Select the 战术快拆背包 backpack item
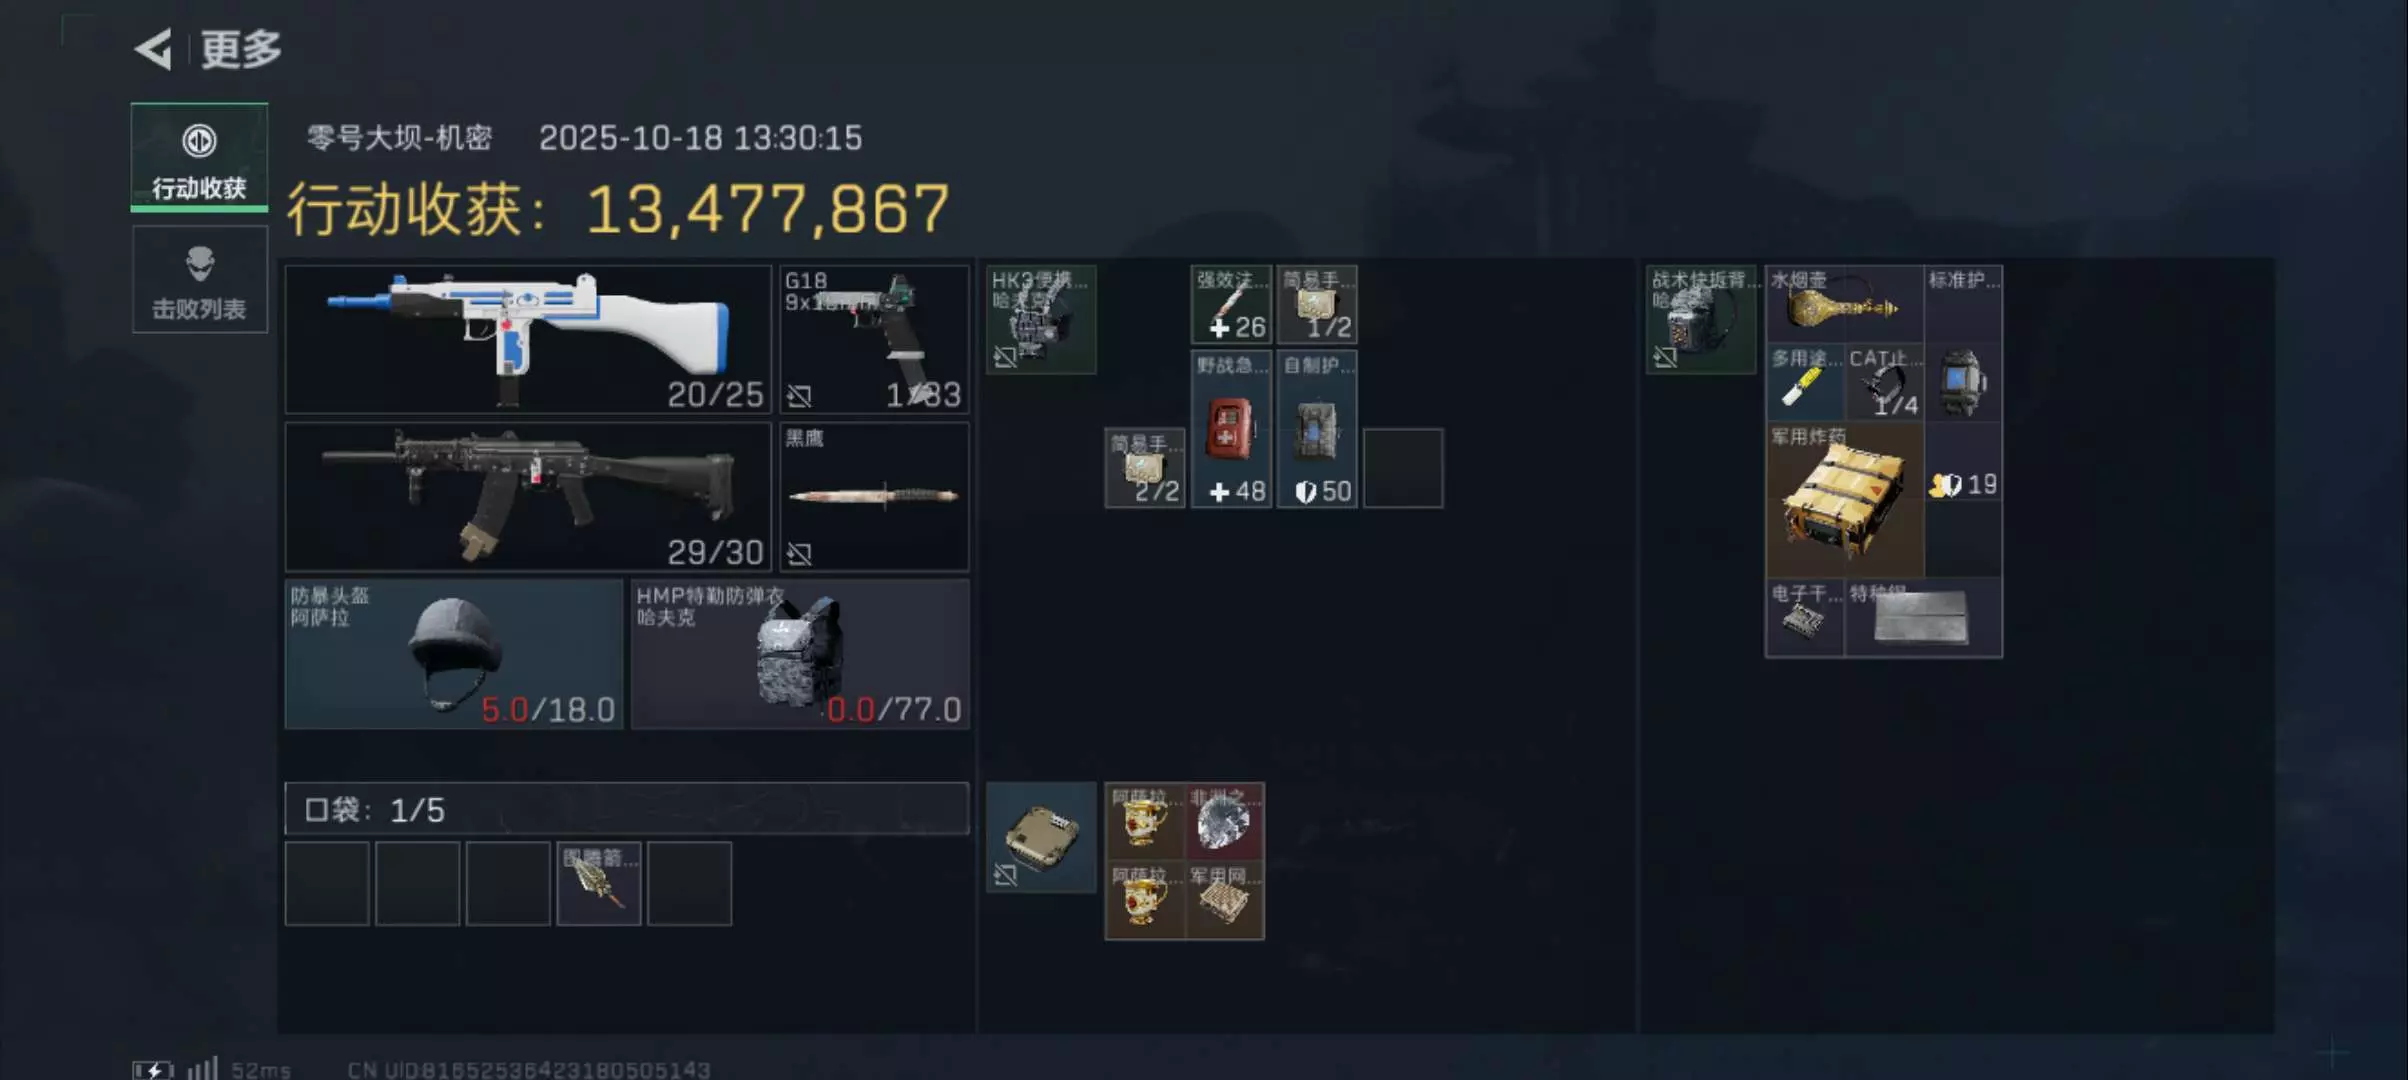 tap(1701, 319)
